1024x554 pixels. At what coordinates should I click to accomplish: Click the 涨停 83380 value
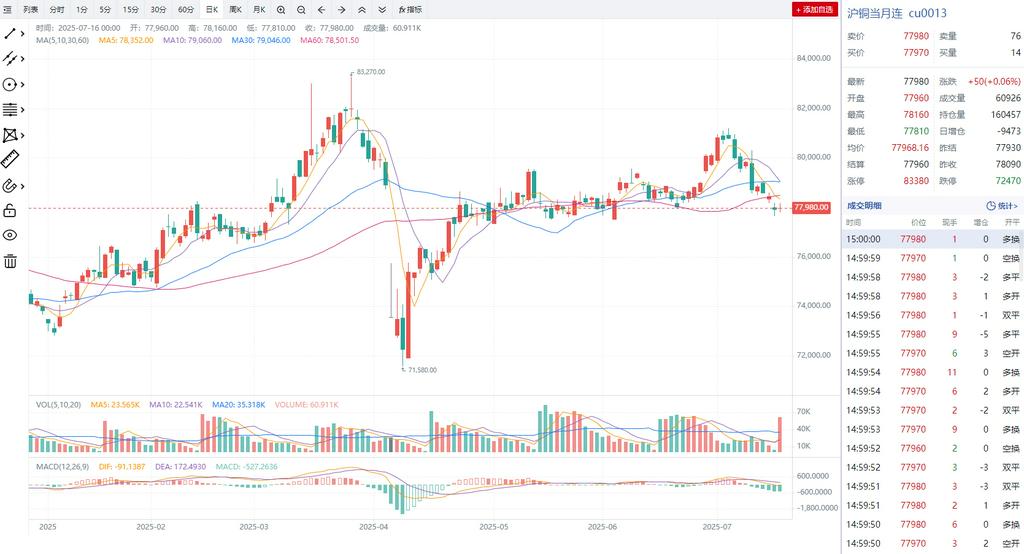click(x=916, y=180)
